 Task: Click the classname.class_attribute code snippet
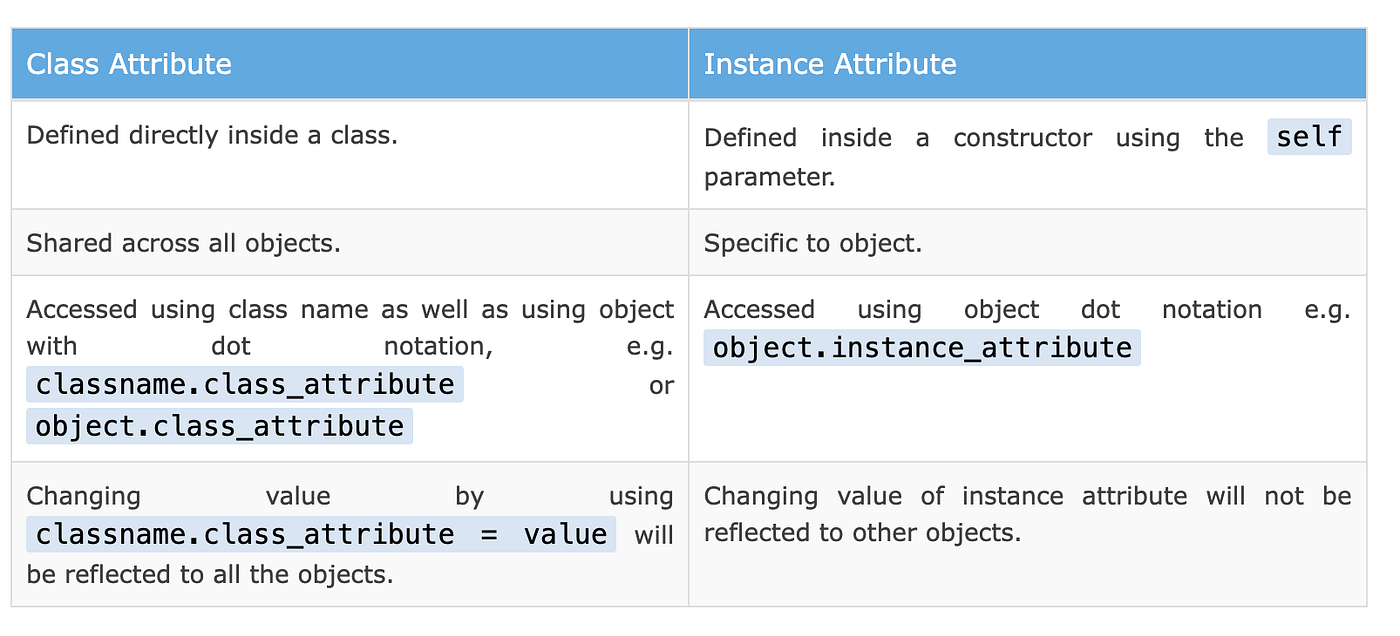[x=245, y=384]
